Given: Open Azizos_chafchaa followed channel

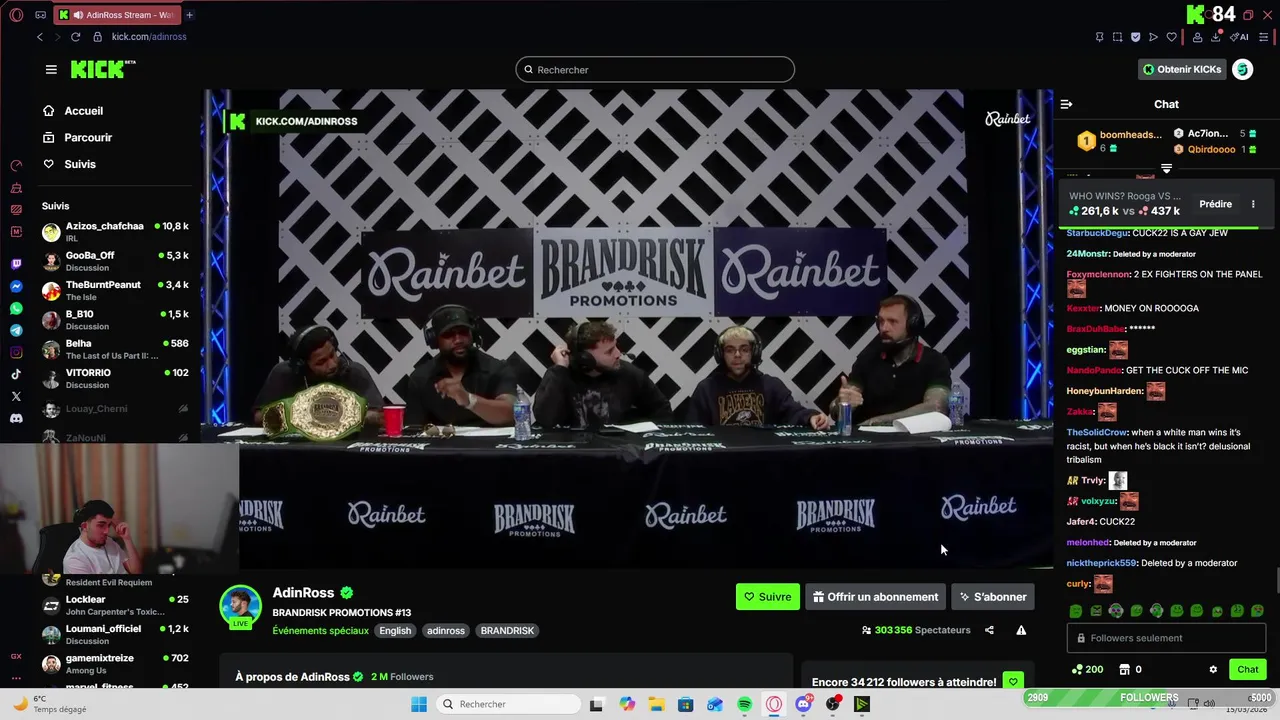Looking at the screenshot, I should pyautogui.click(x=117, y=232).
